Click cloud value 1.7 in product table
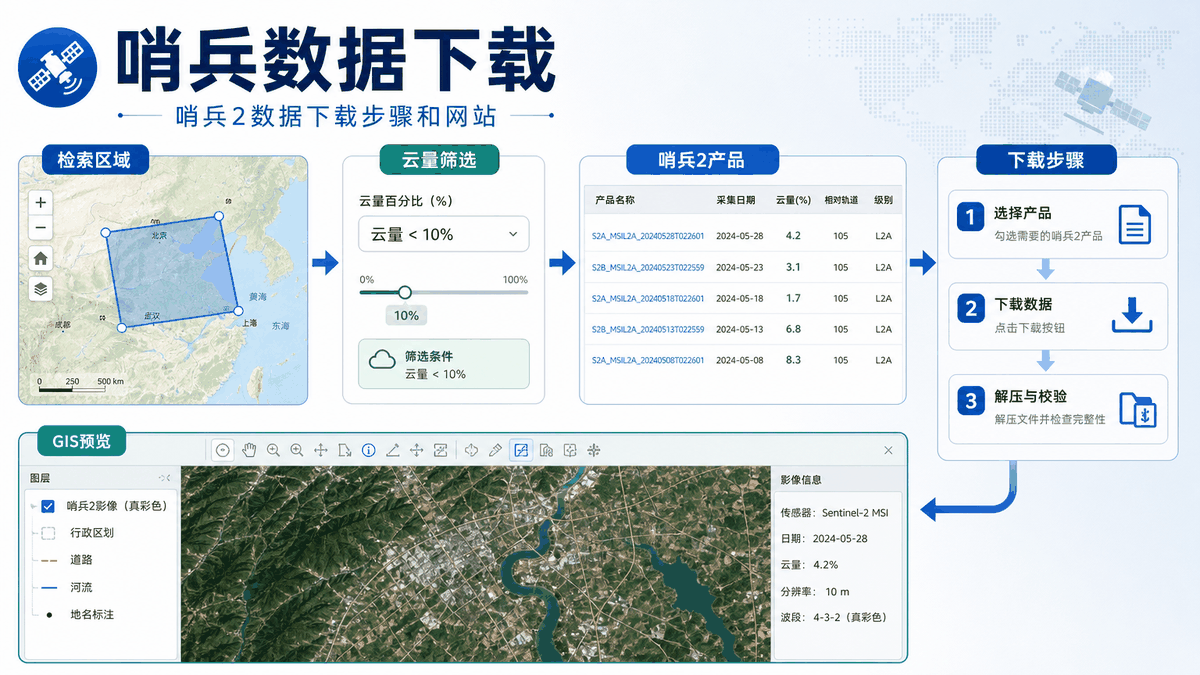Screen dimensions: 1200x675 click(793, 298)
